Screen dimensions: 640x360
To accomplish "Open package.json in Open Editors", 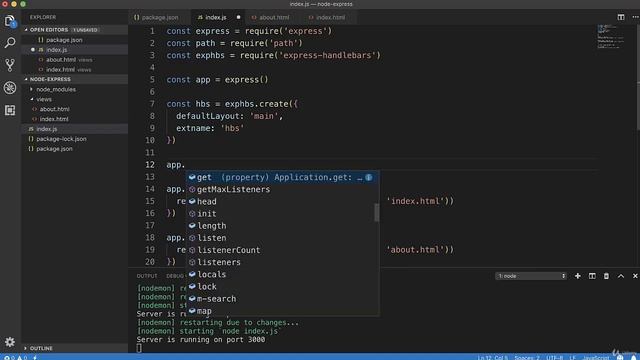I will pyautogui.click(x=64, y=40).
